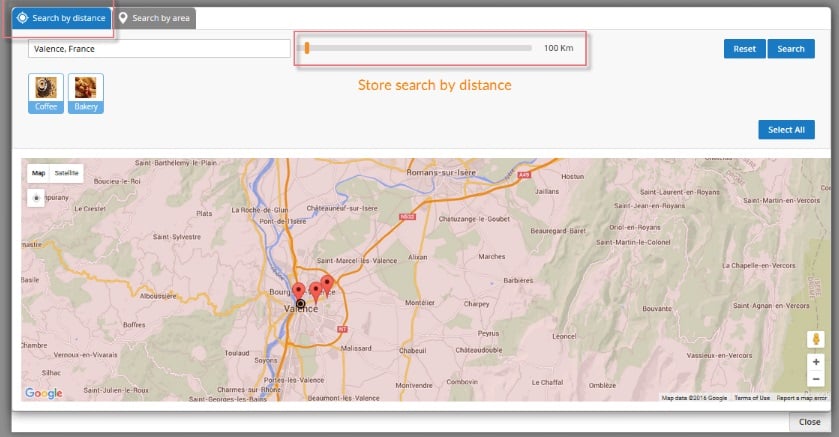This screenshot has height=437, width=839.
Task: Toggle the Coffee category filter
Action: 46,94
